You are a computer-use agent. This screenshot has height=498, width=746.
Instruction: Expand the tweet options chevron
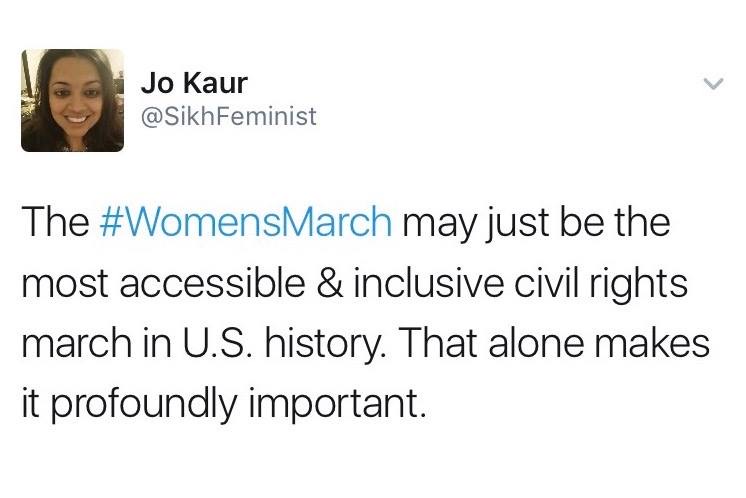pos(712,85)
